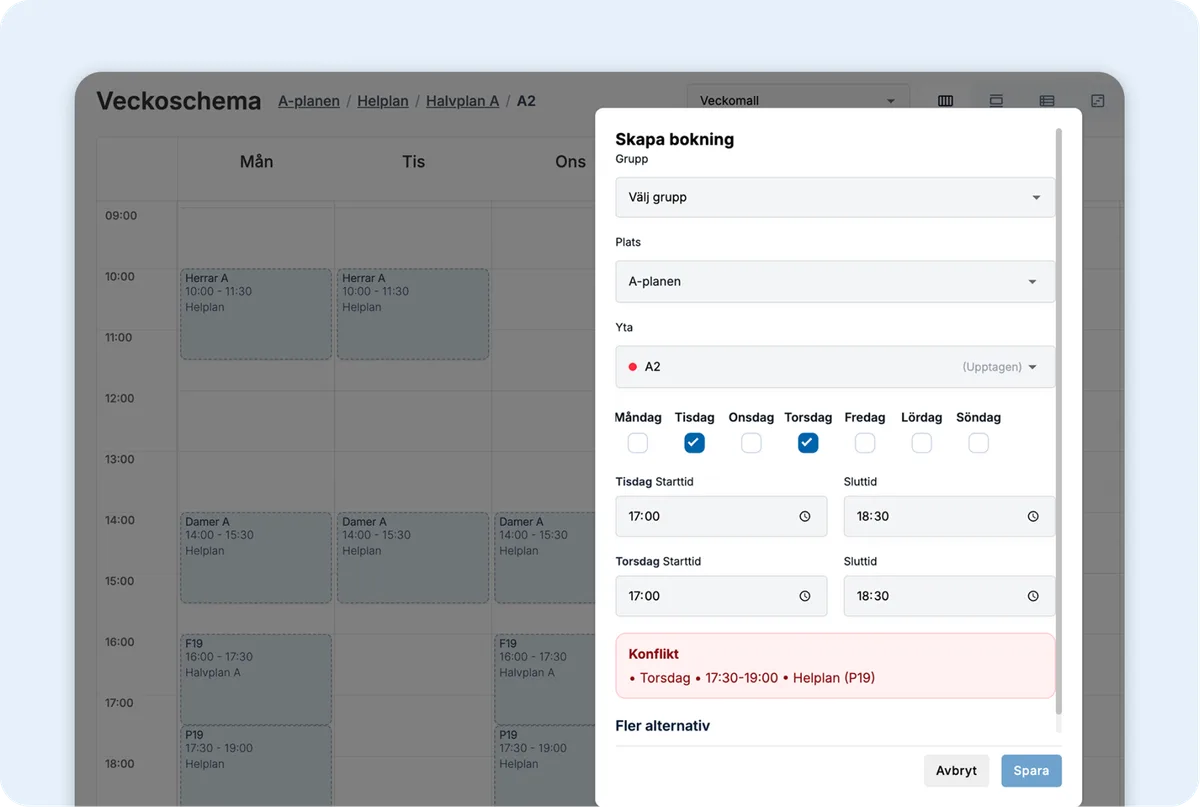The image size is (1200, 807).
Task: Switch to the columns week view icon
Action: 945,101
